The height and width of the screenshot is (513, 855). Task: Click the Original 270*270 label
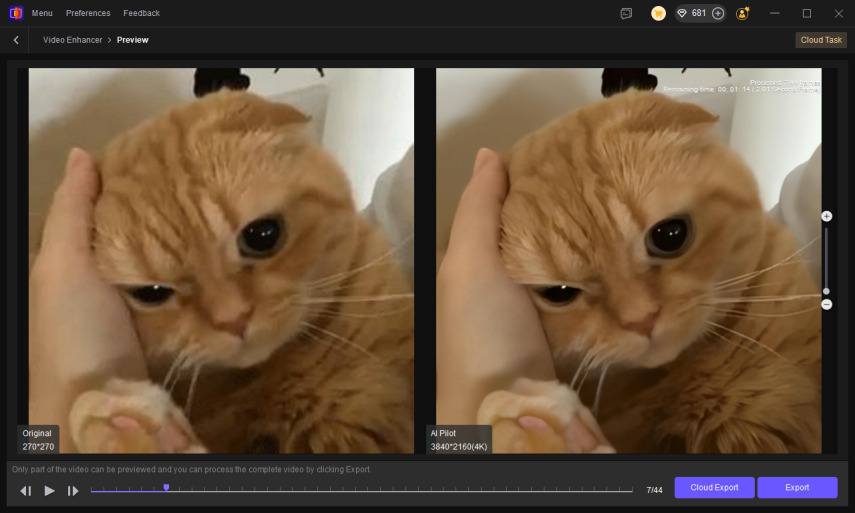[38, 439]
